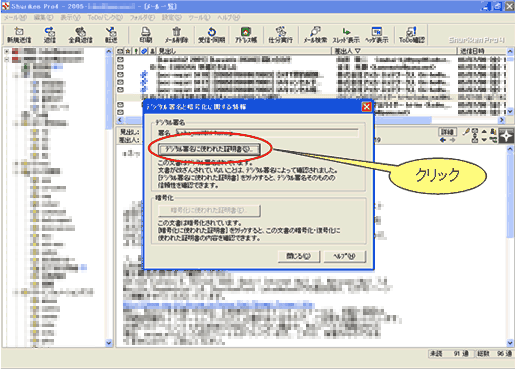Click the 返信 reply toolbar icon
Image resolution: width=515 pixels, height=369 pixels.
pos(50,35)
